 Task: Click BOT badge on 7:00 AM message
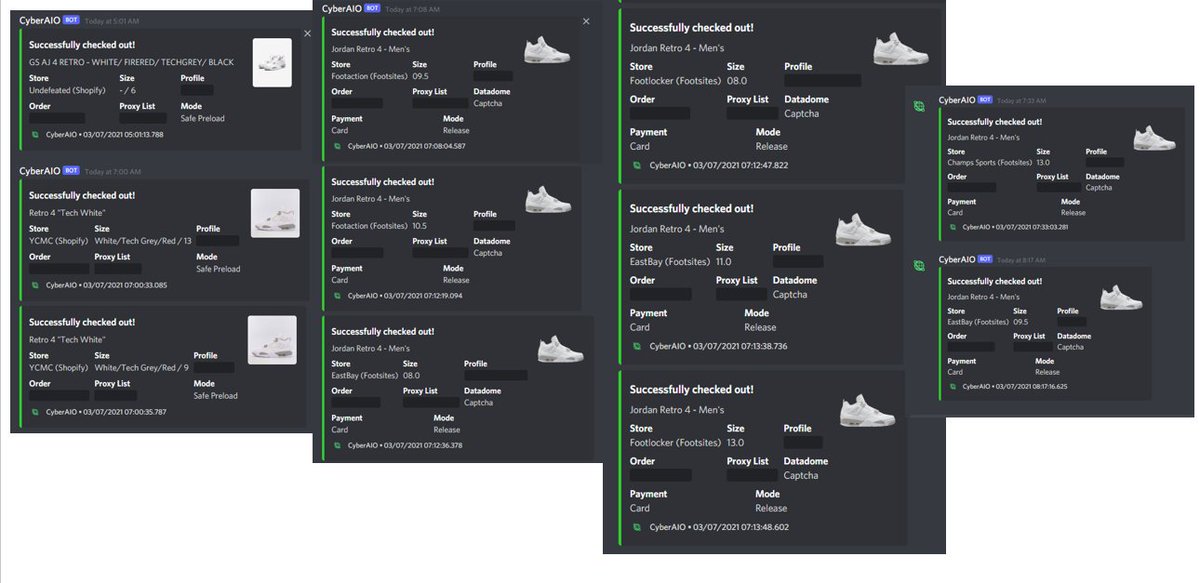72,170
